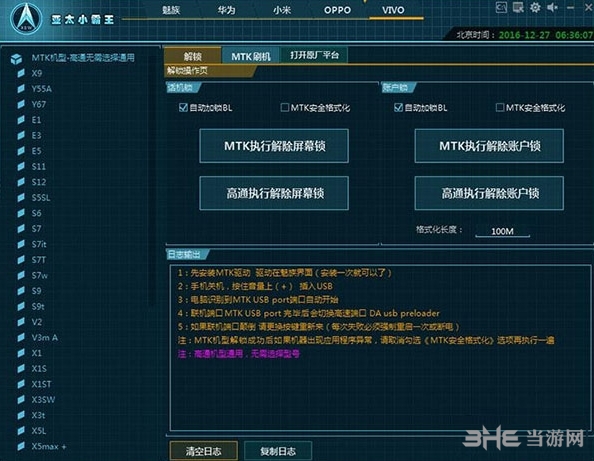Click the pink 高通机型通用 note in log
594x461 pixels.
point(239,354)
